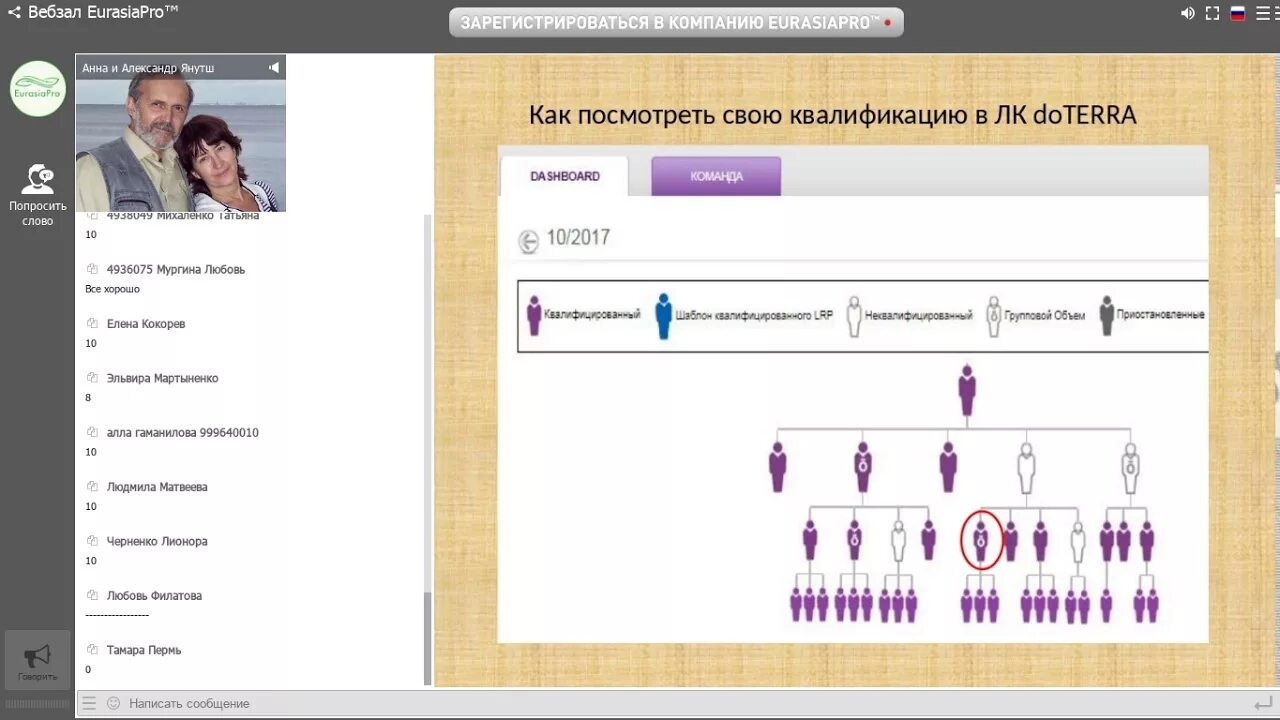The image size is (1280, 720).
Task: Switch to the DASHBOARD tab in slide
Action: (x=565, y=176)
